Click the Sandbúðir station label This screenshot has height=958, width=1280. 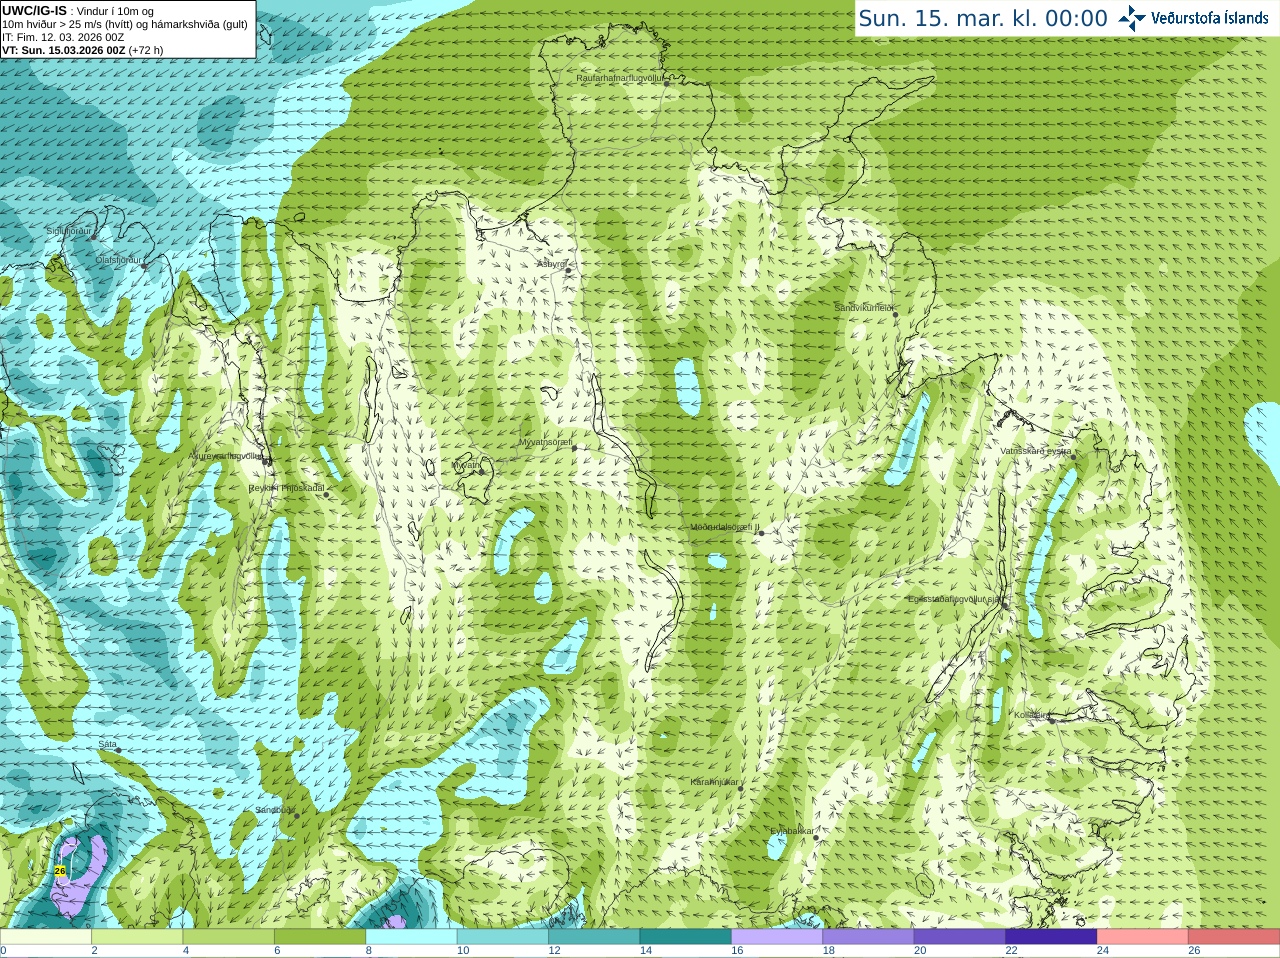pyautogui.click(x=274, y=810)
